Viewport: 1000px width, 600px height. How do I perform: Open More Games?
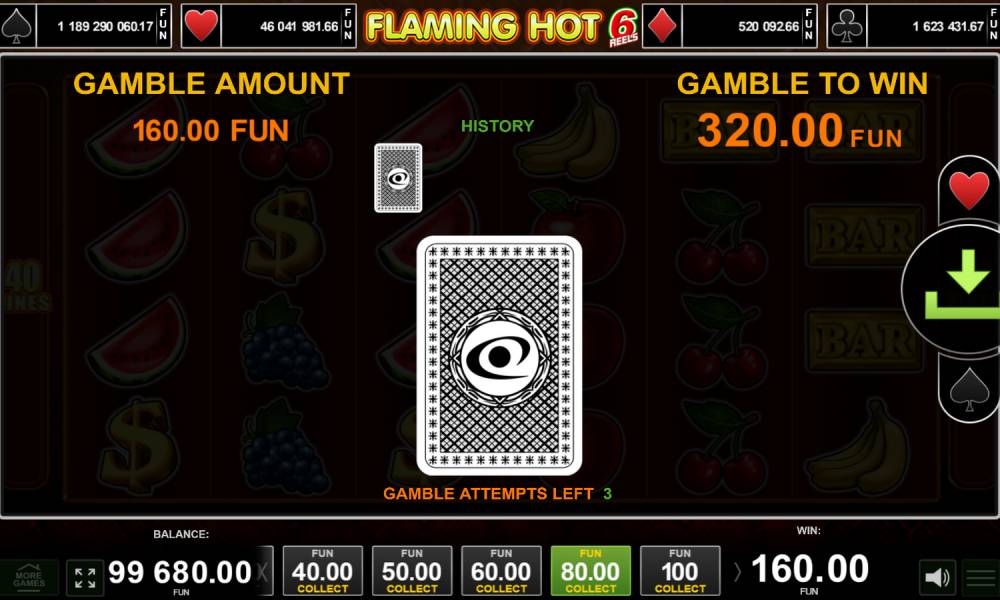click(x=29, y=578)
